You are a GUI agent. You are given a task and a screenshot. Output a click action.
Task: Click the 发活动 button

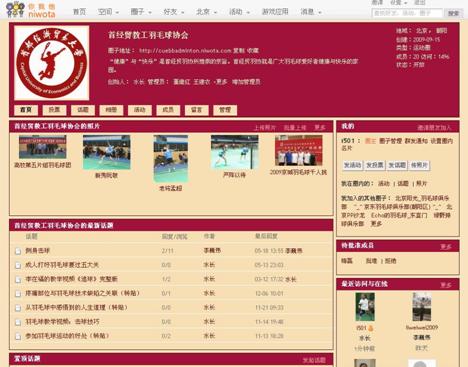pyautogui.click(x=353, y=165)
